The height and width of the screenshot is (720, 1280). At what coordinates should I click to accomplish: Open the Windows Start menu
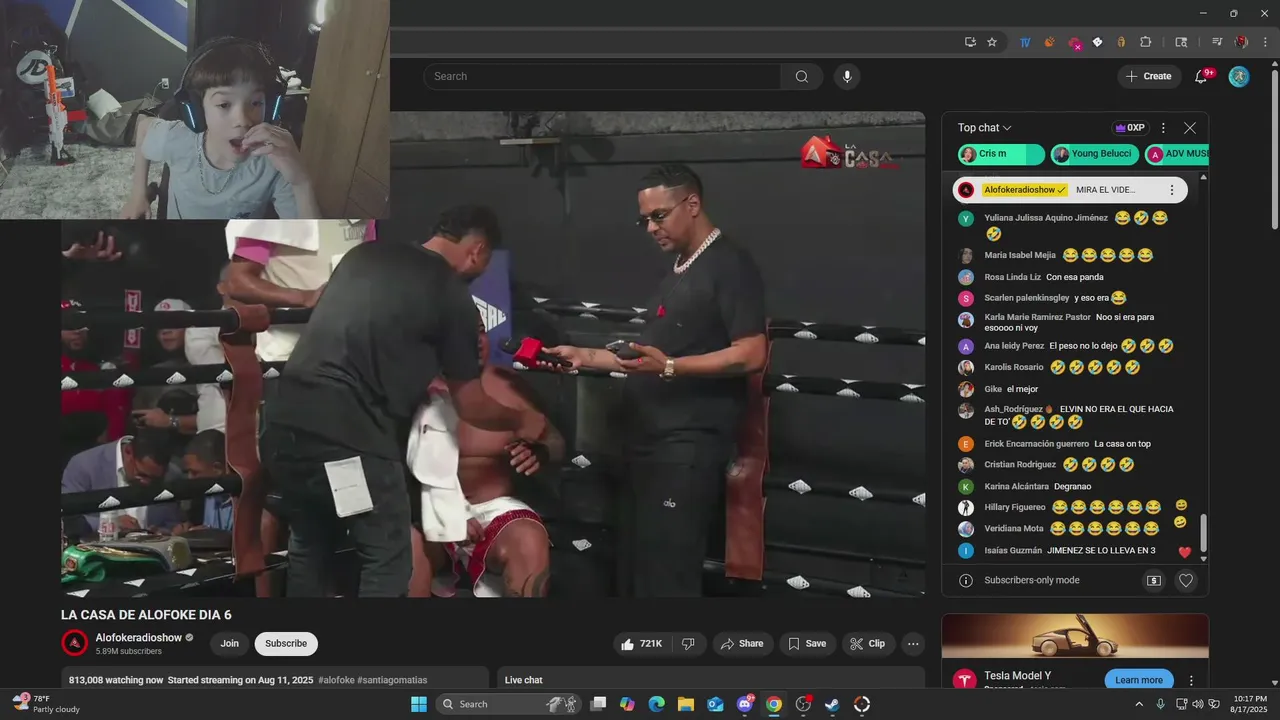tap(419, 704)
